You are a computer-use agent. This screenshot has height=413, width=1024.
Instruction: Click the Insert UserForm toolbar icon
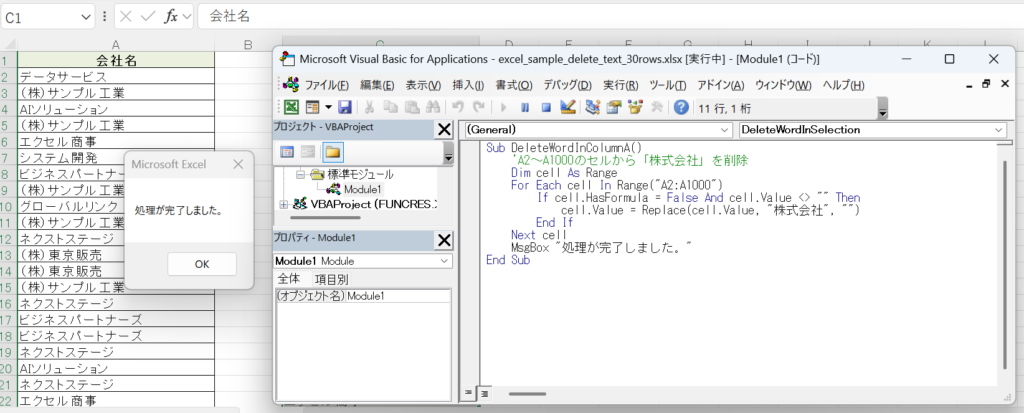pyautogui.click(x=312, y=107)
